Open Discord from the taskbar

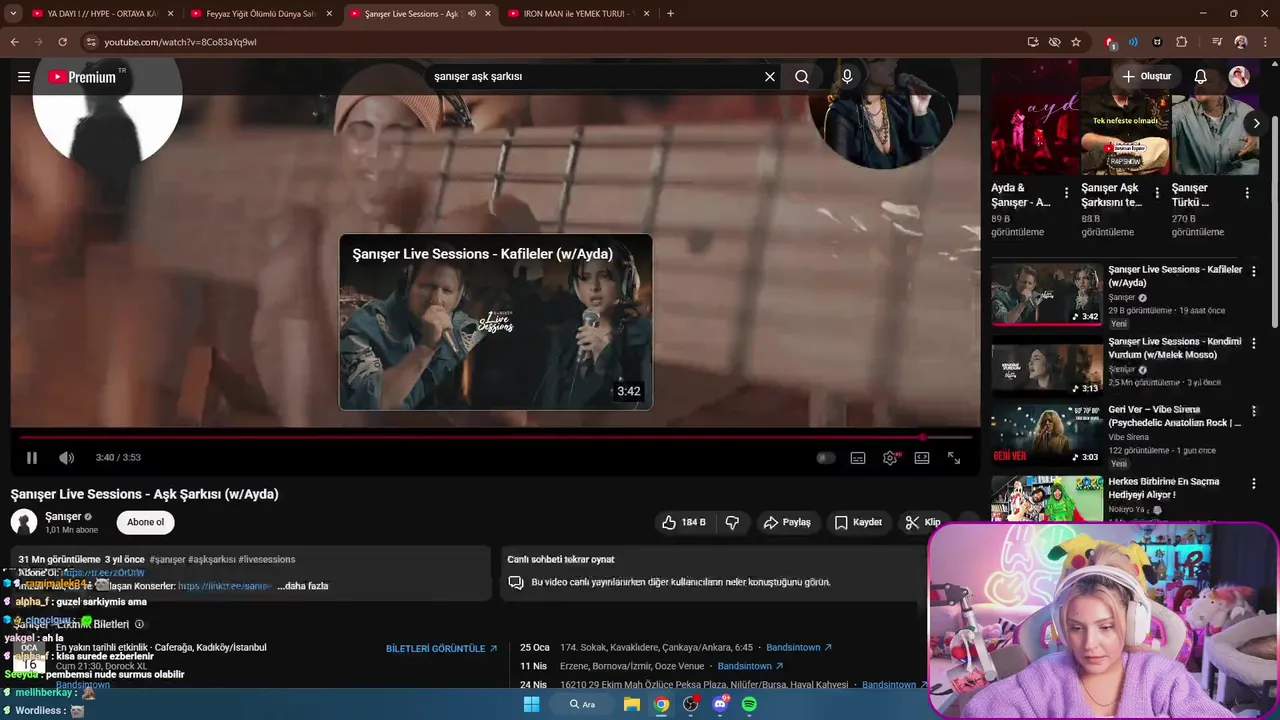(720, 704)
